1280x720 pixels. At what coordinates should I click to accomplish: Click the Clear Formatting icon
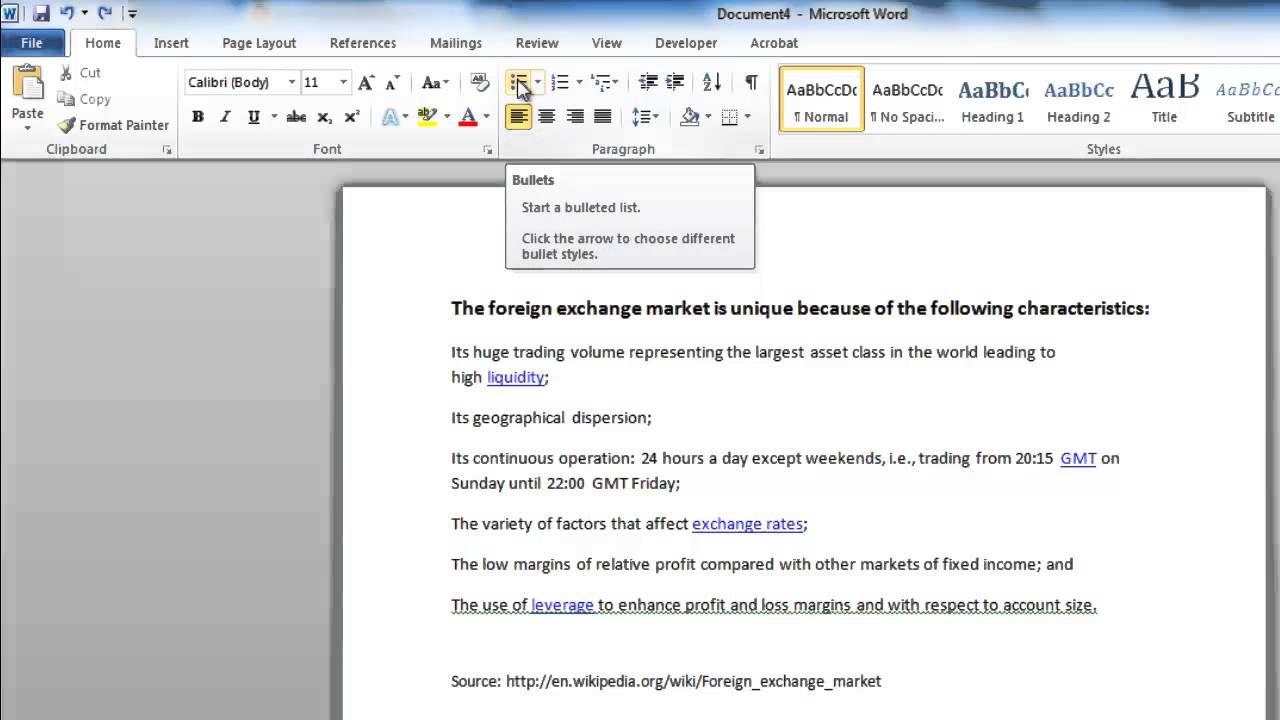480,83
